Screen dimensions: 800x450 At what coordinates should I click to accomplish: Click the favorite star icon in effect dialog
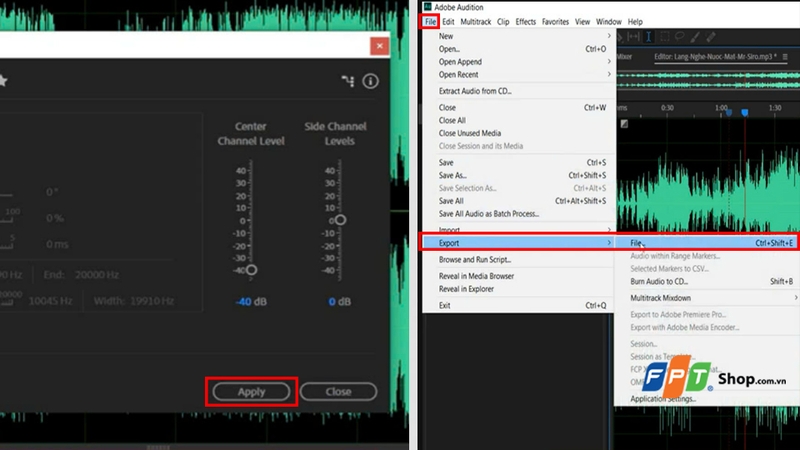pyautogui.click(x=3, y=81)
